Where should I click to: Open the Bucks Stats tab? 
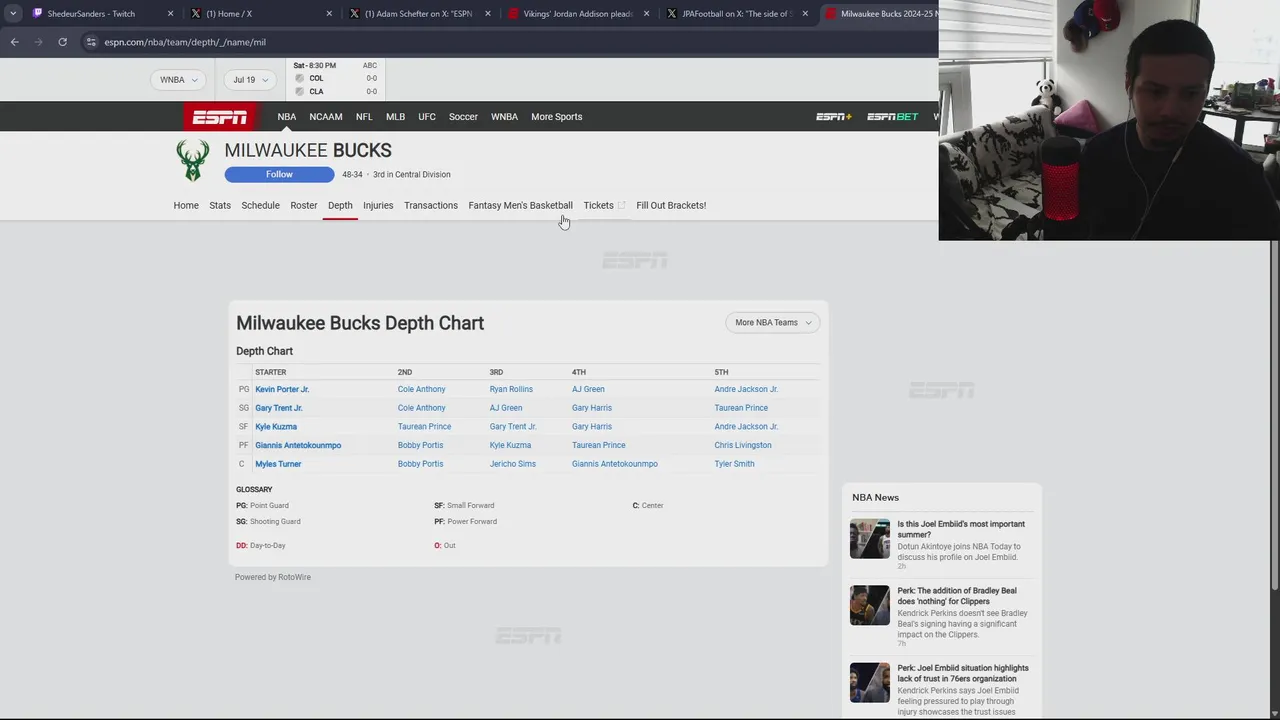click(x=220, y=205)
